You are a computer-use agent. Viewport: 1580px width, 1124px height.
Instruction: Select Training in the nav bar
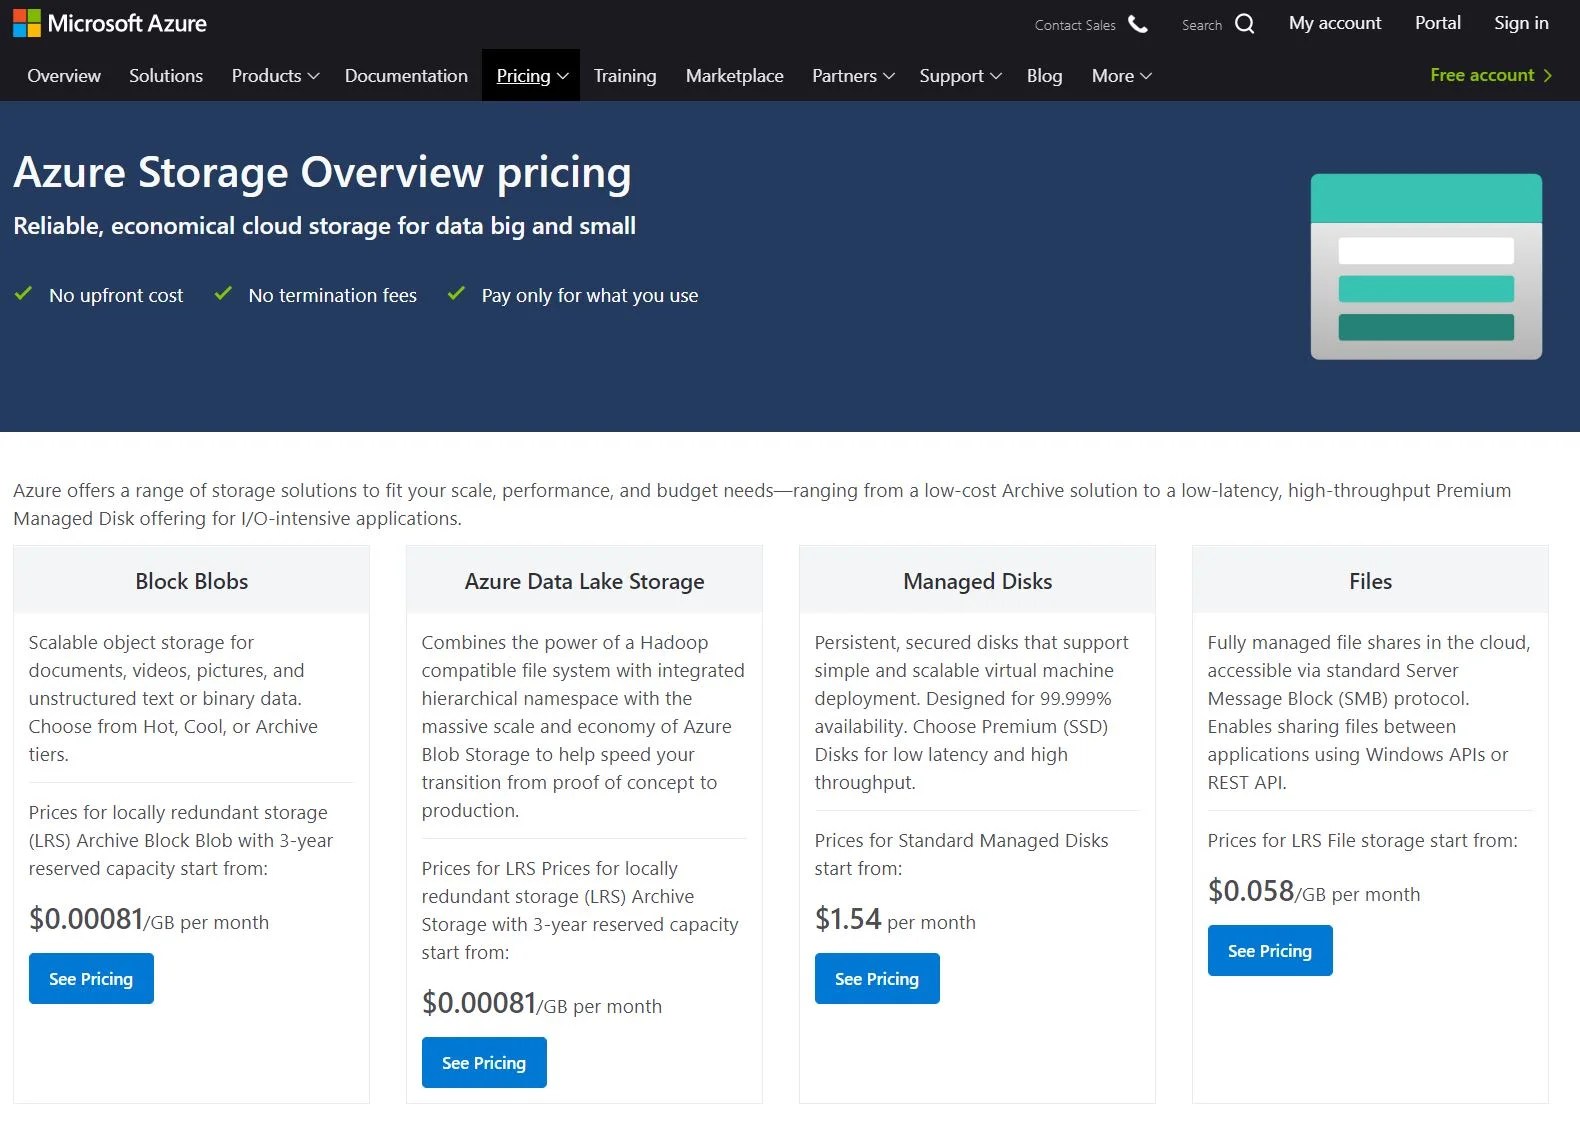[625, 76]
